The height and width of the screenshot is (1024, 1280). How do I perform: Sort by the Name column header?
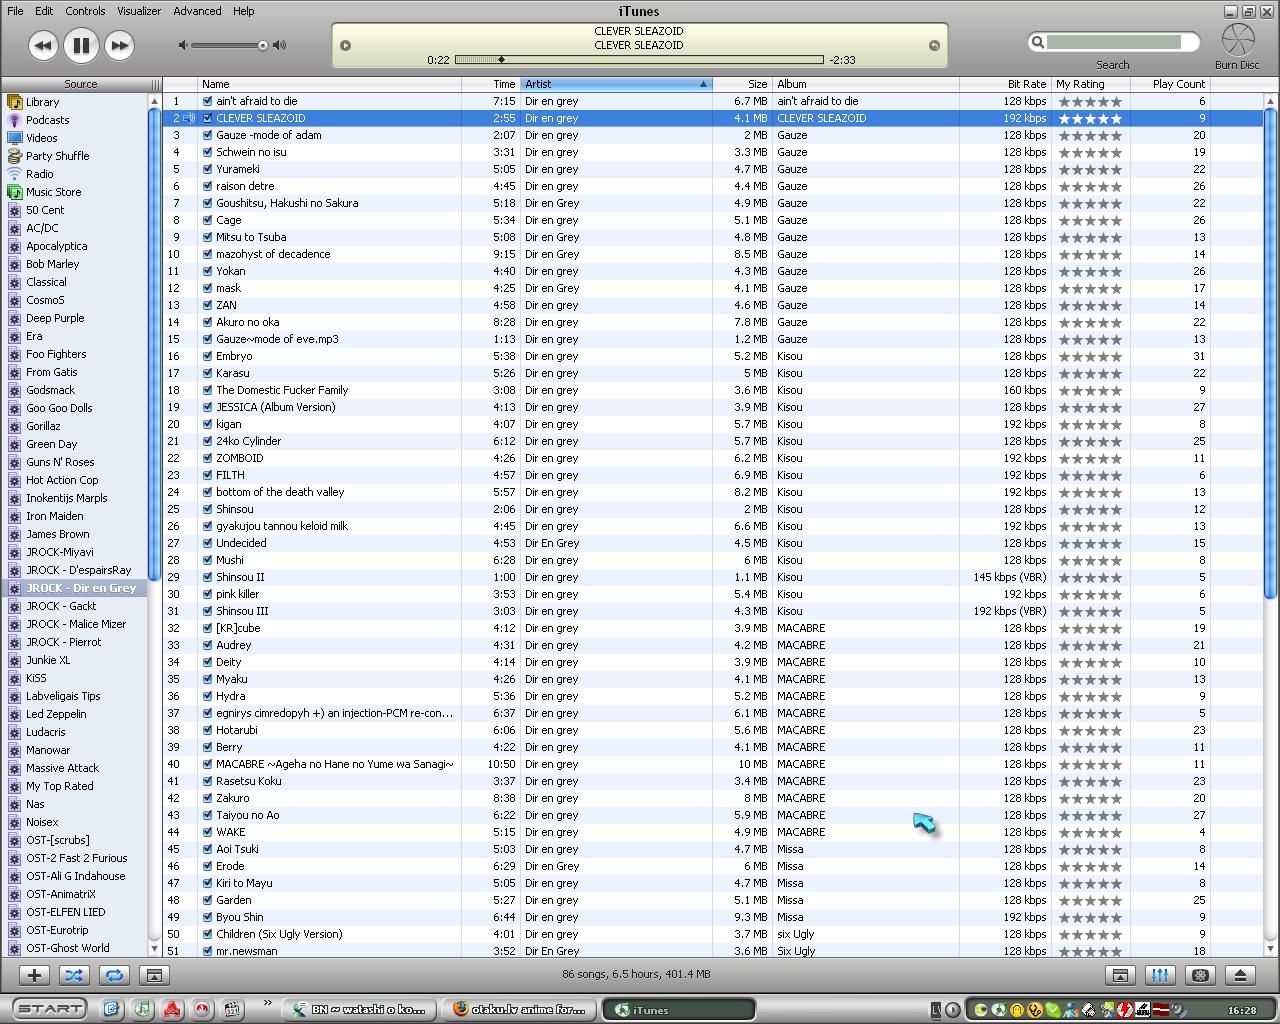[329, 84]
